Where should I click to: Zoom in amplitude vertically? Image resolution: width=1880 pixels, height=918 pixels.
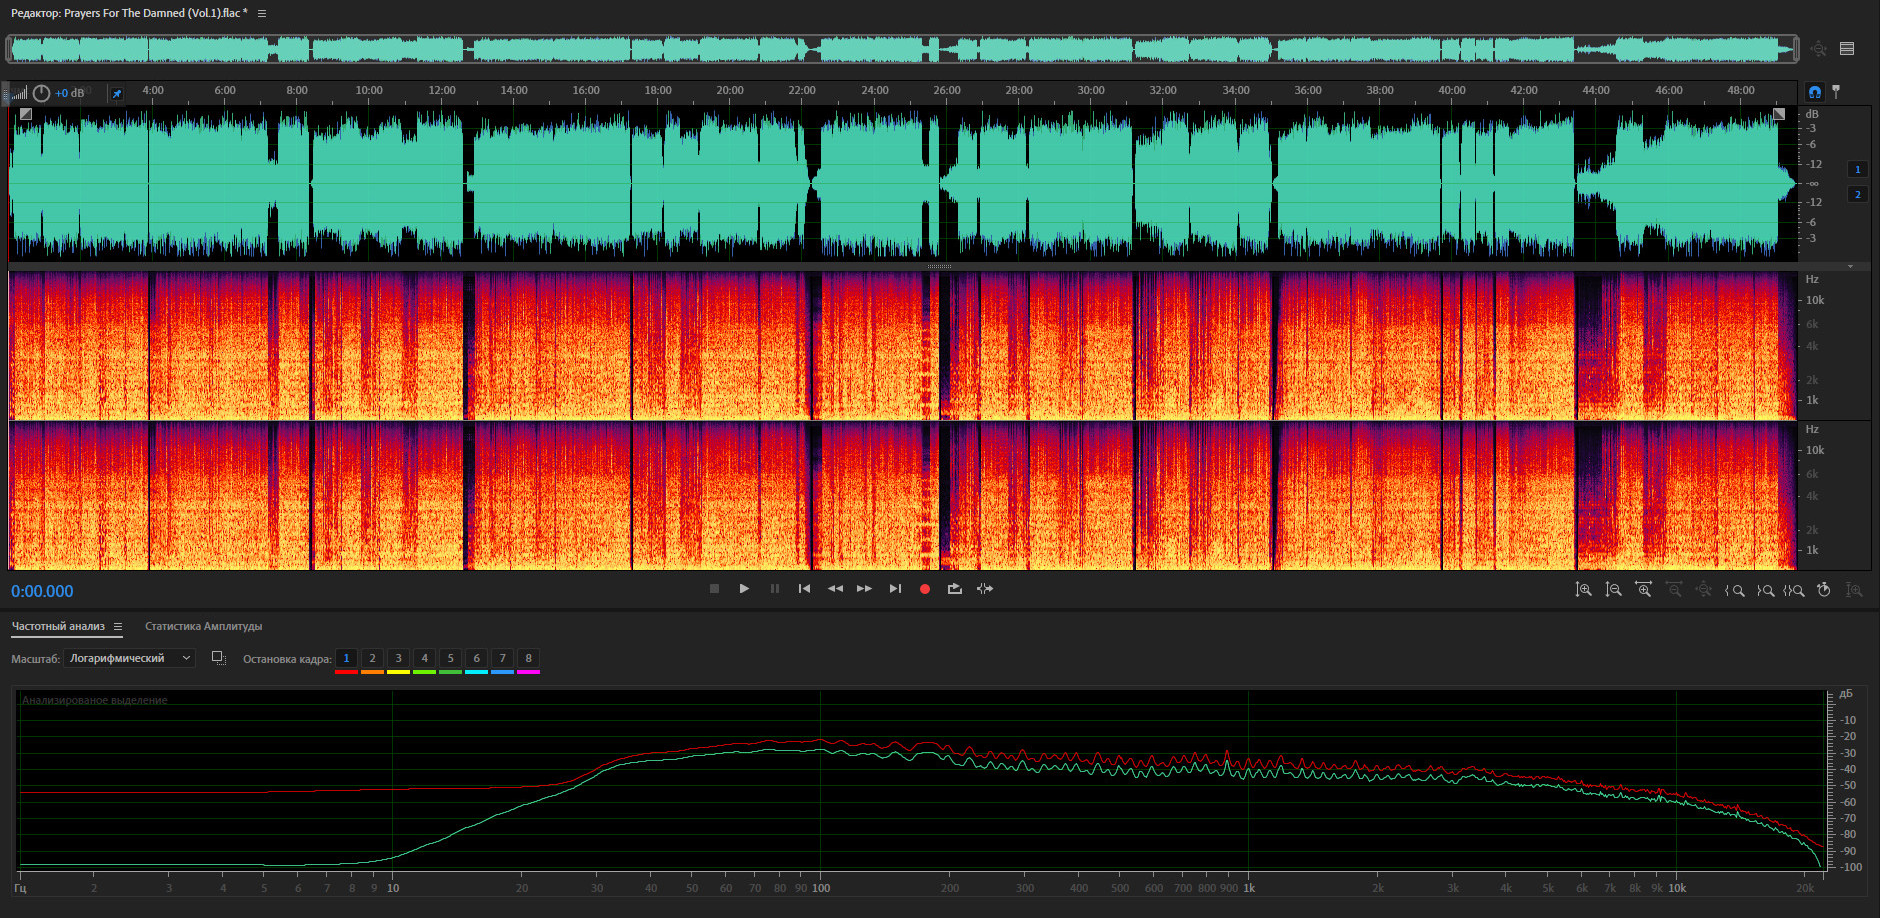click(1583, 590)
